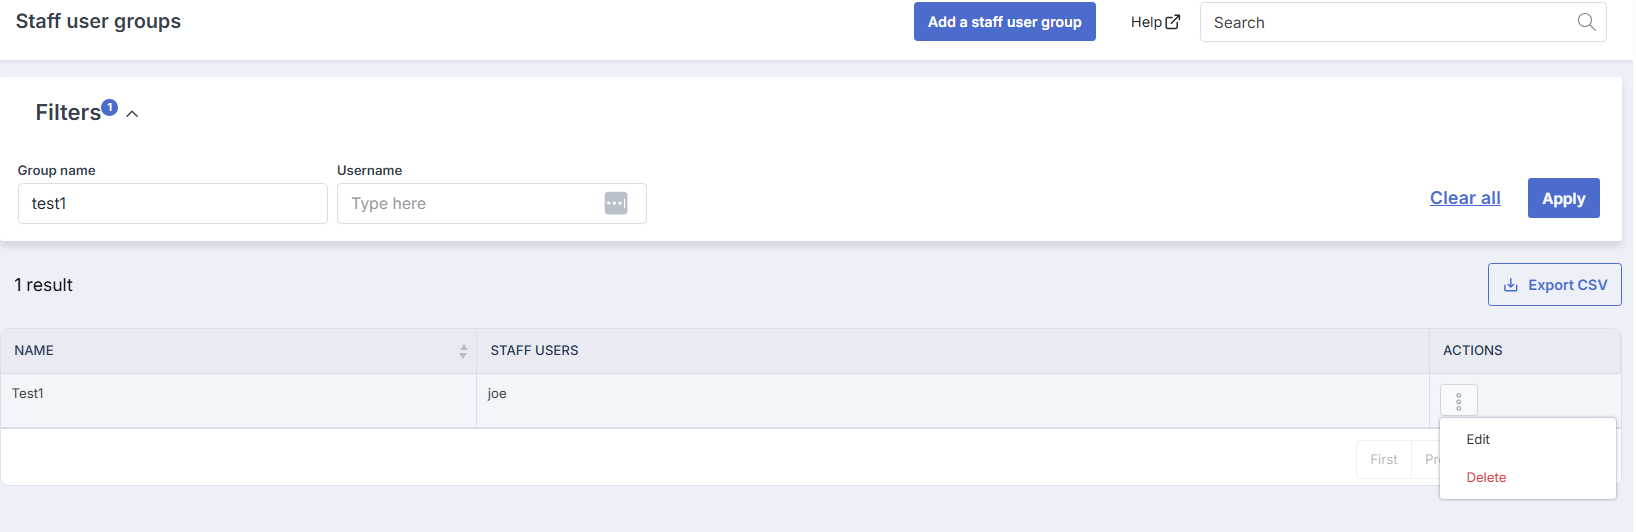This screenshot has height=532, width=1636.
Task: Select Edit from the actions menu
Action: pyautogui.click(x=1478, y=439)
